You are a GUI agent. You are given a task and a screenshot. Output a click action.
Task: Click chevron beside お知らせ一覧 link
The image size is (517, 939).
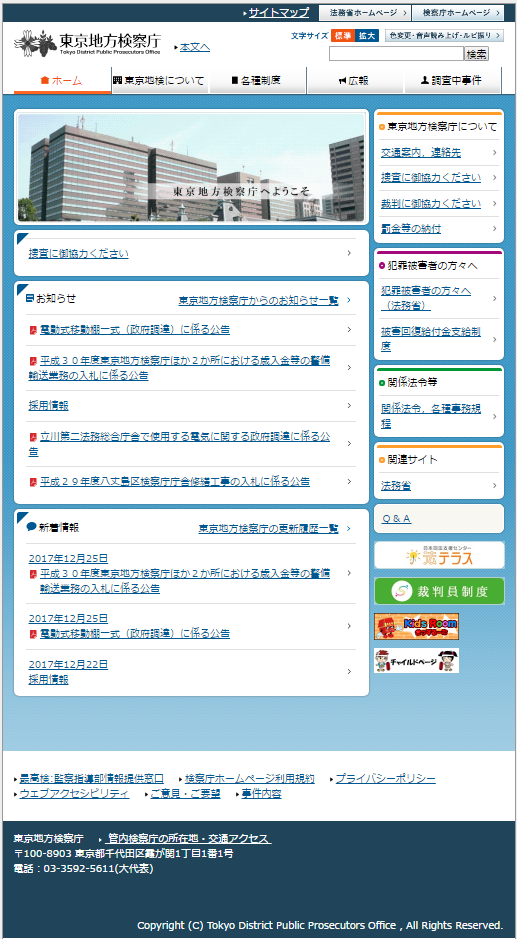[349, 300]
